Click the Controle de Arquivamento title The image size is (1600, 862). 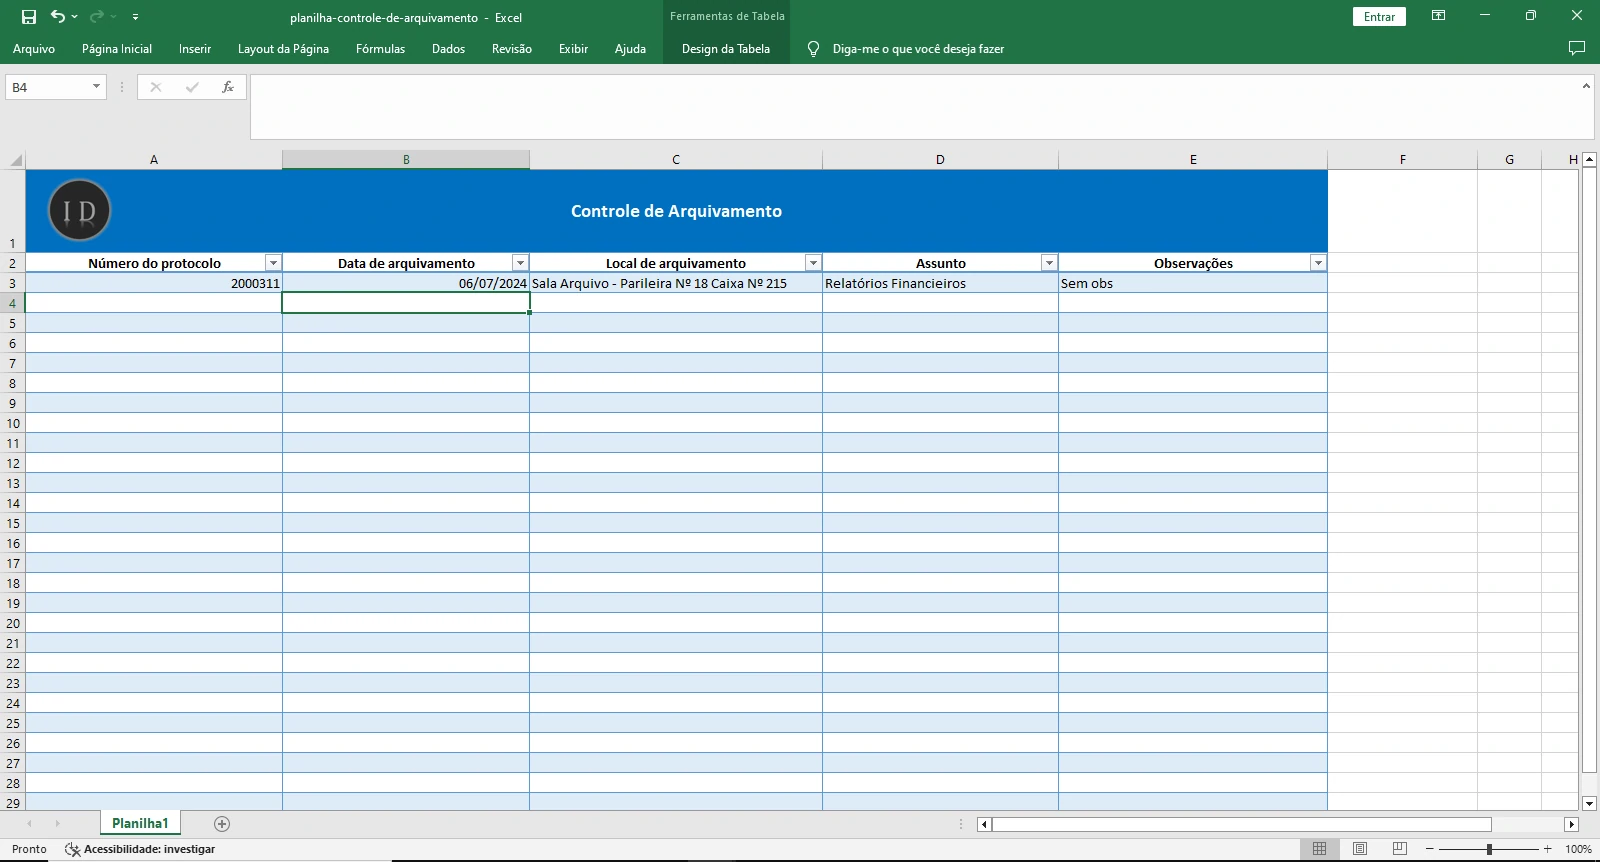click(x=676, y=211)
